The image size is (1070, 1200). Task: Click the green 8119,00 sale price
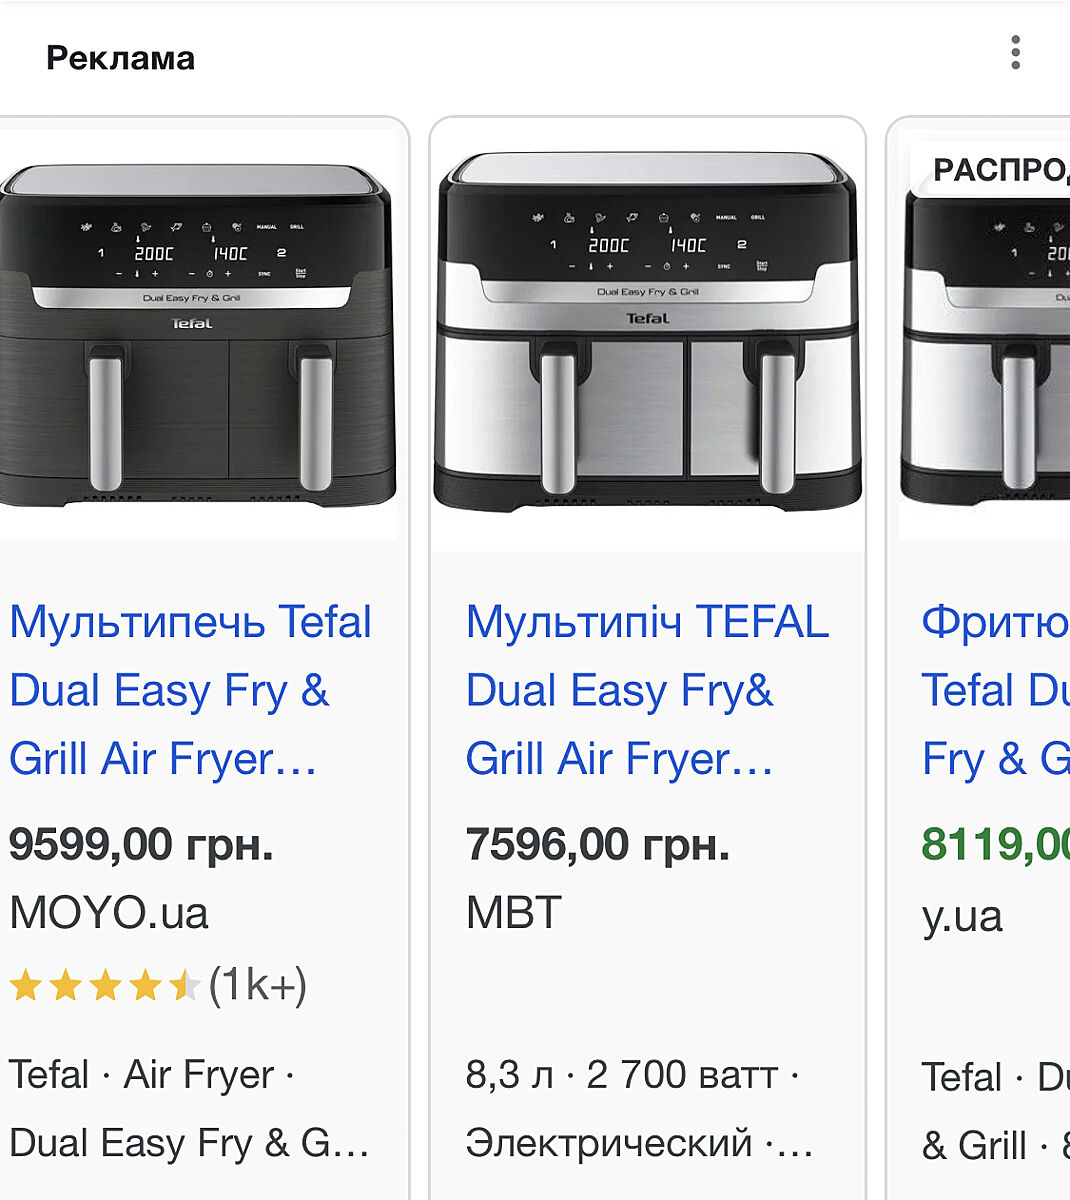pos(995,845)
